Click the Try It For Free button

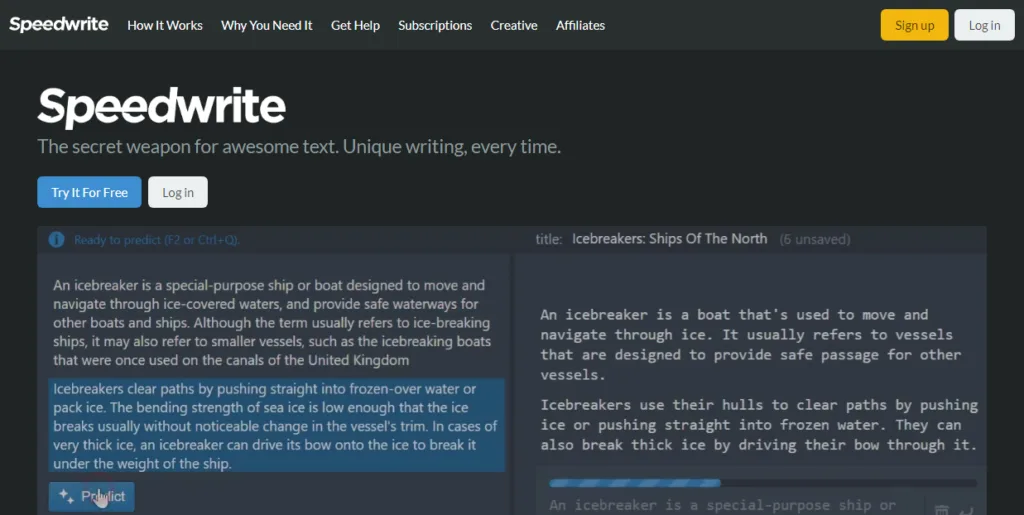[90, 192]
